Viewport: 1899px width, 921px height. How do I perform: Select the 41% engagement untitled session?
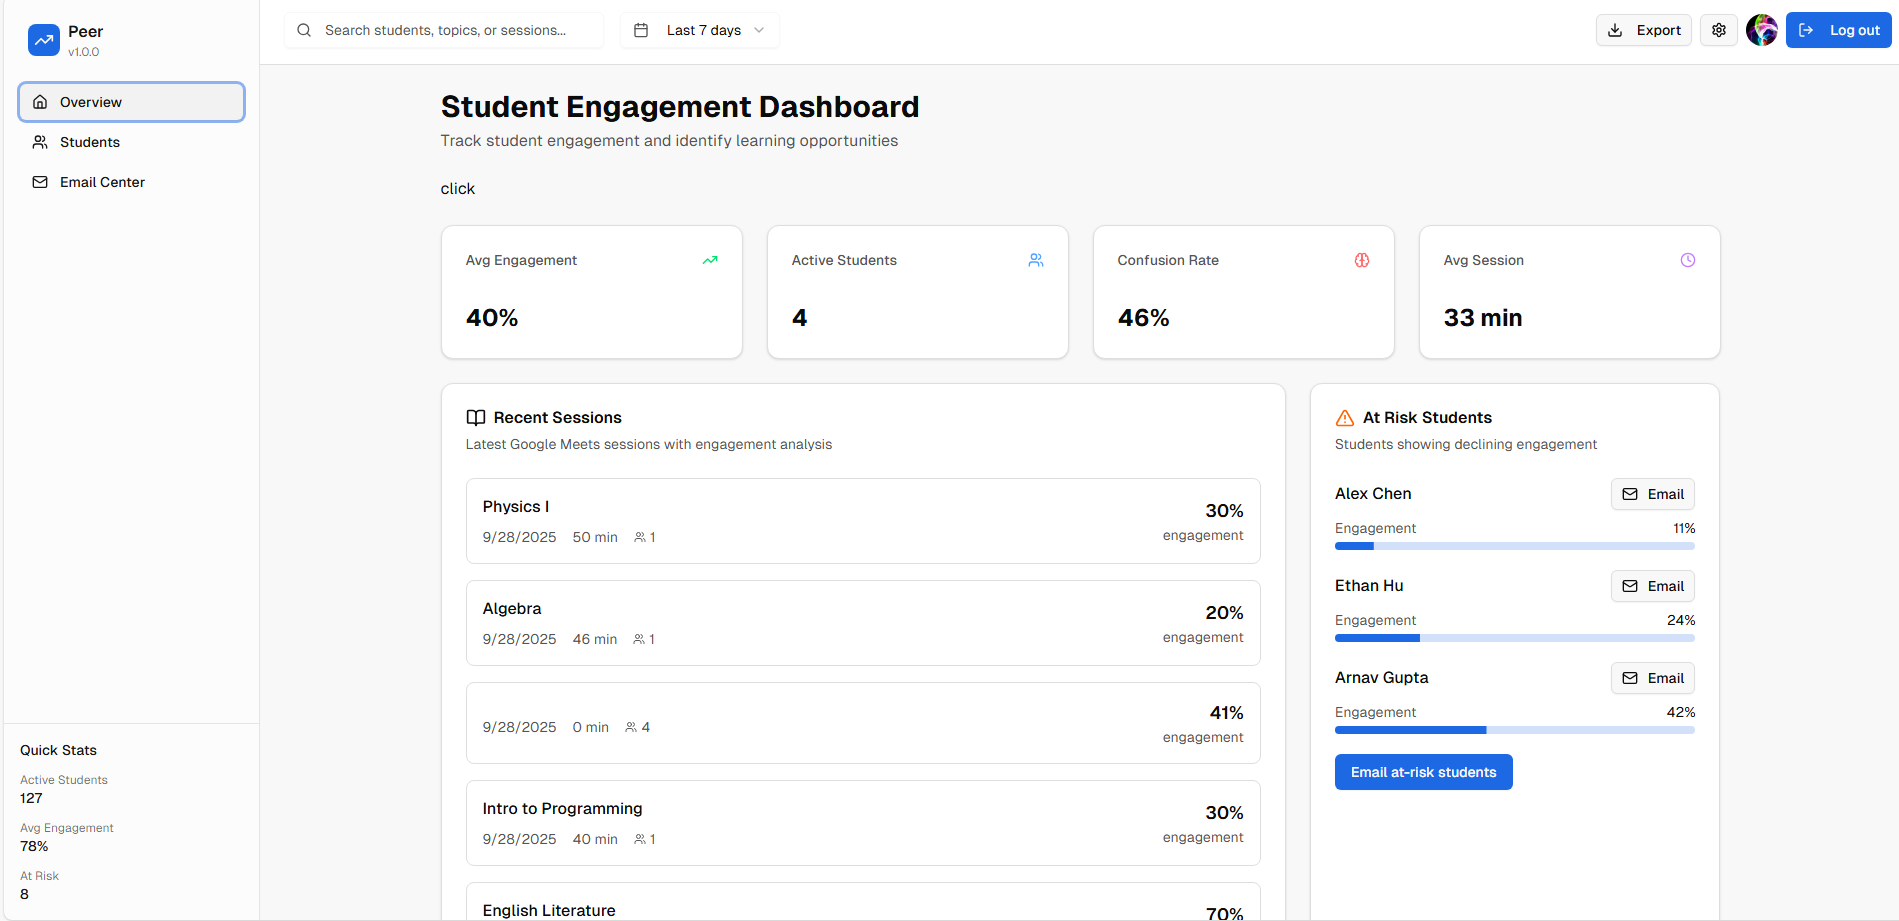[x=863, y=723]
